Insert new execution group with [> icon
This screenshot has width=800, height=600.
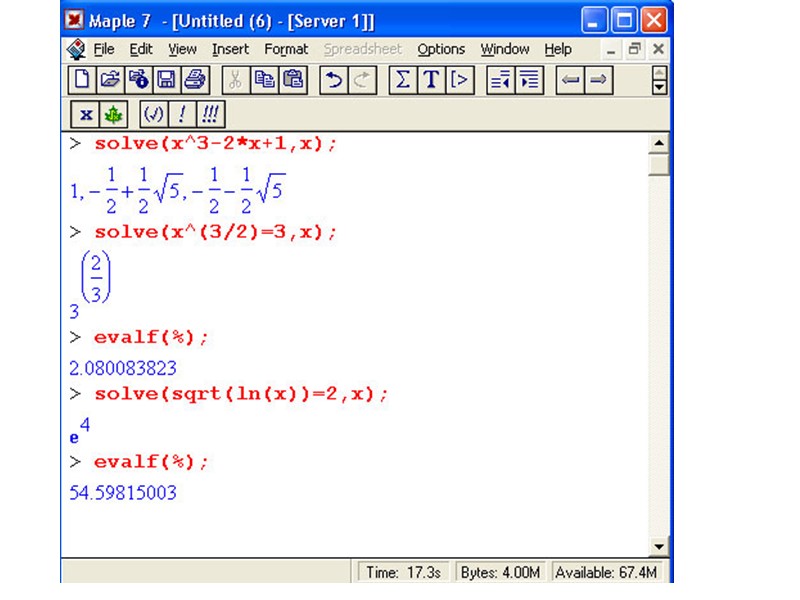coord(460,80)
